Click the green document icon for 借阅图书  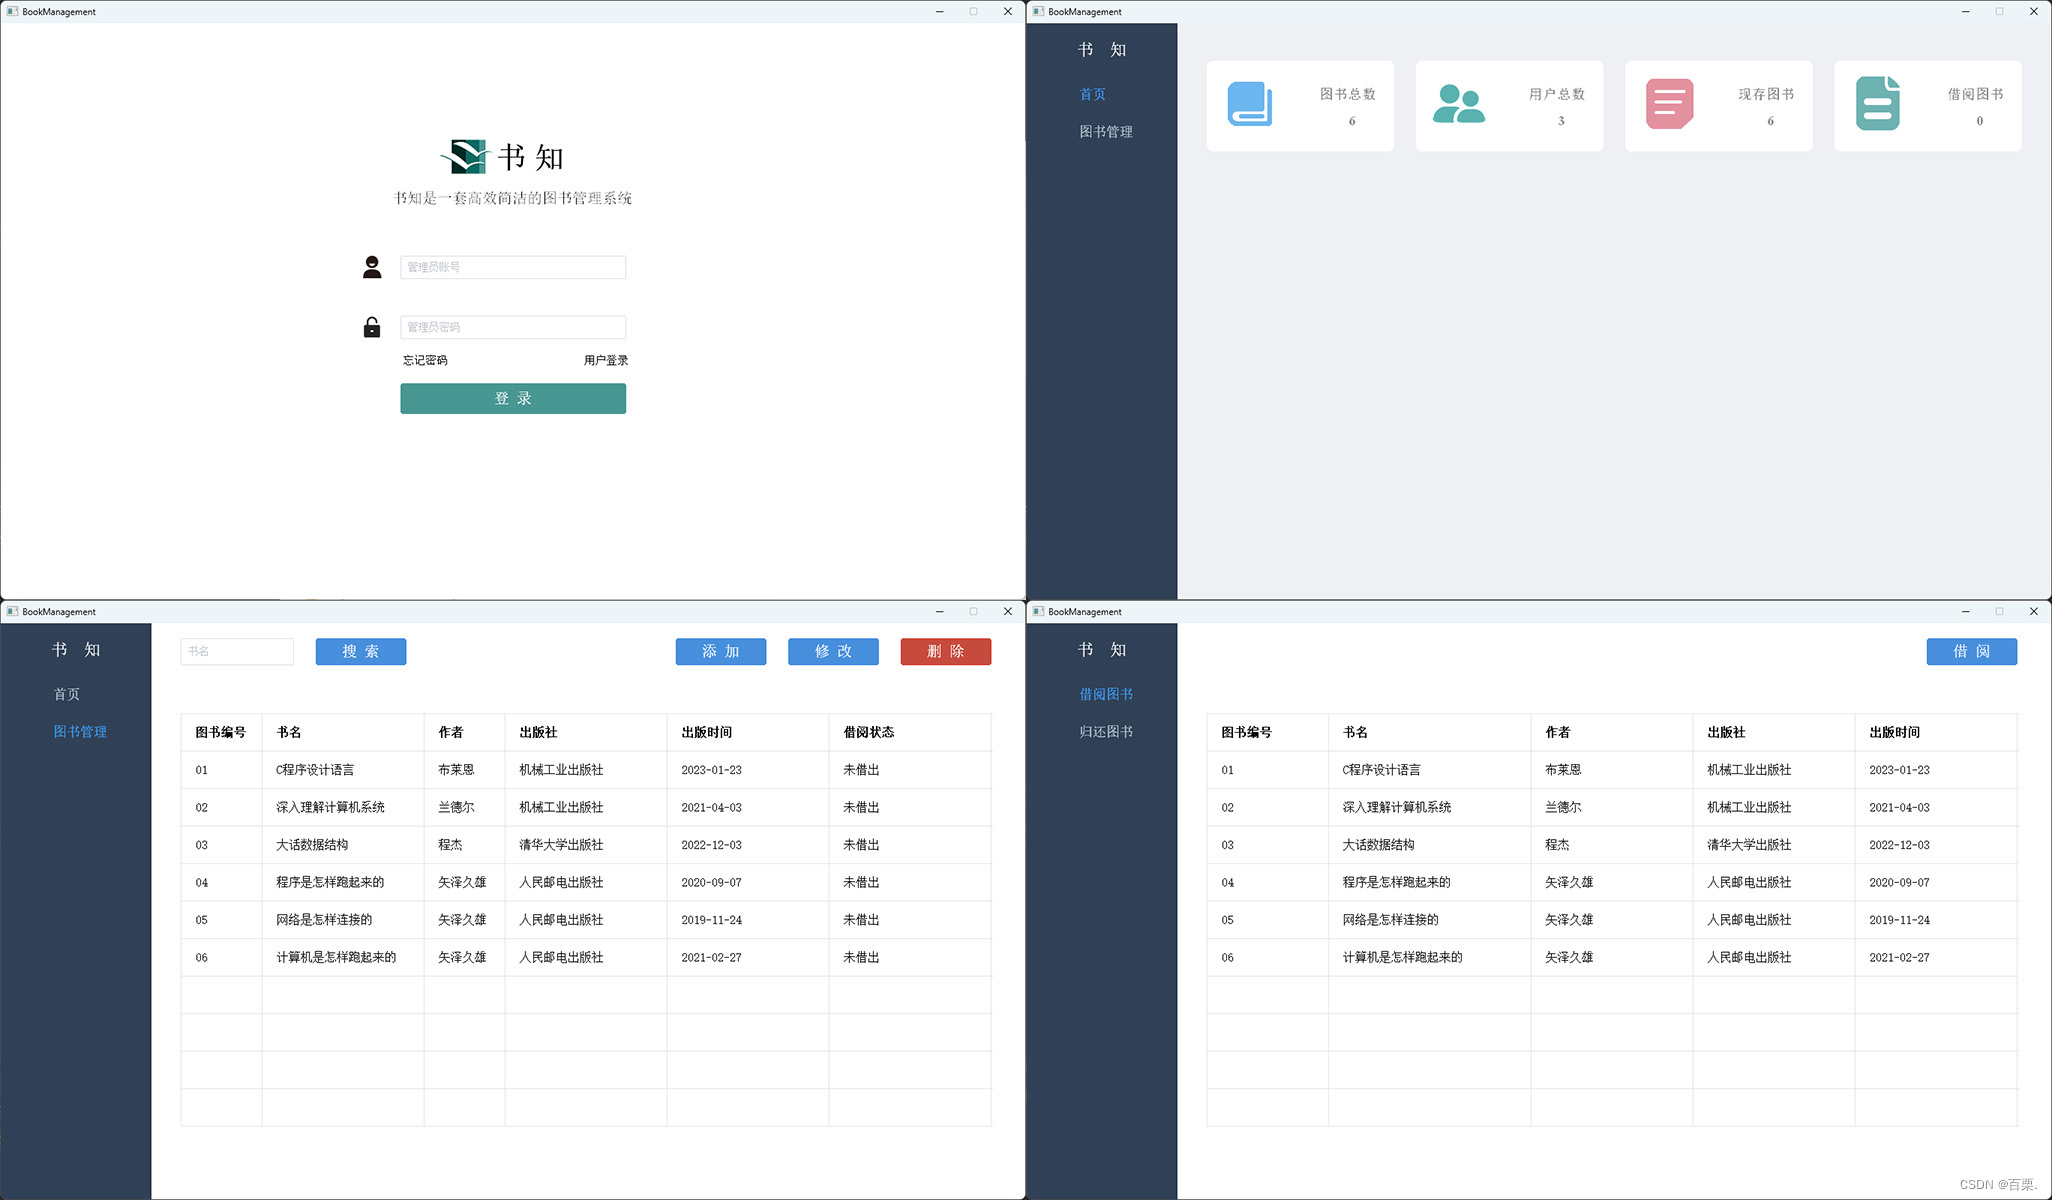[x=1877, y=104]
